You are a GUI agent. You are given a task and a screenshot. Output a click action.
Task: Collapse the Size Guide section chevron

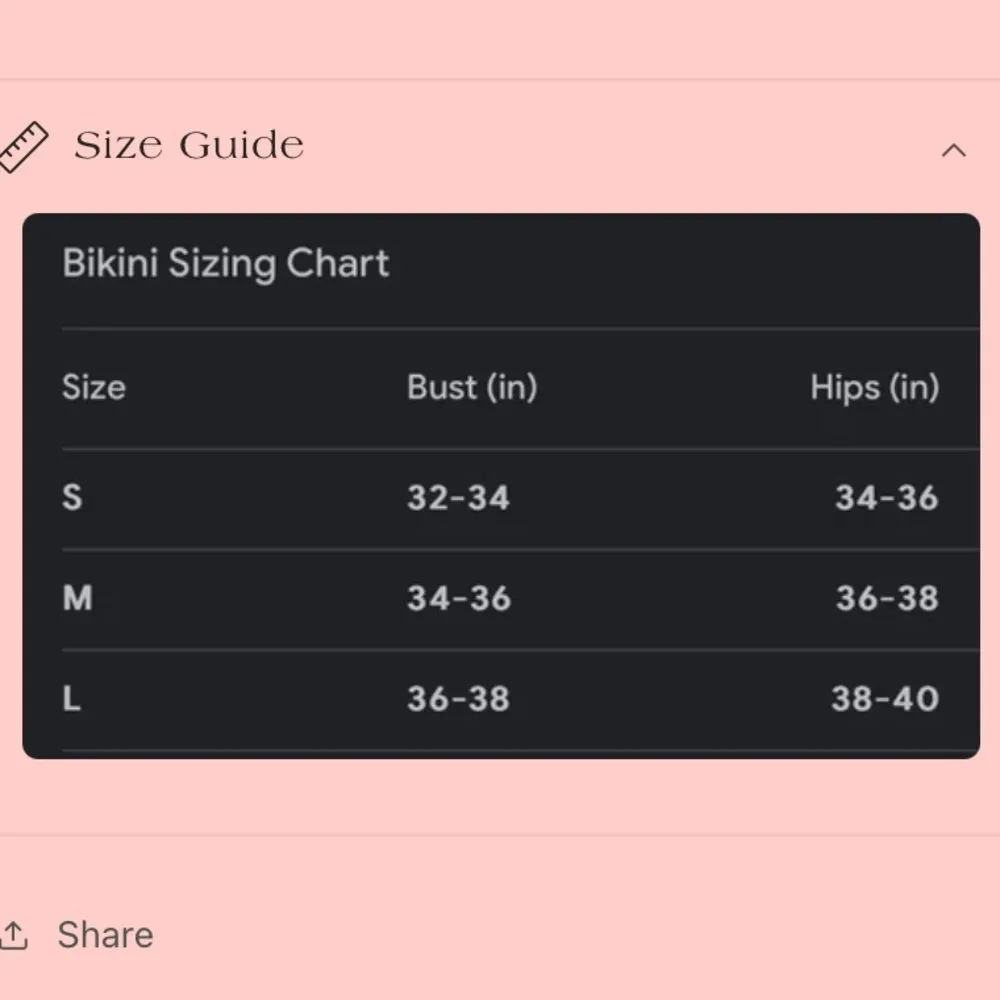(954, 150)
